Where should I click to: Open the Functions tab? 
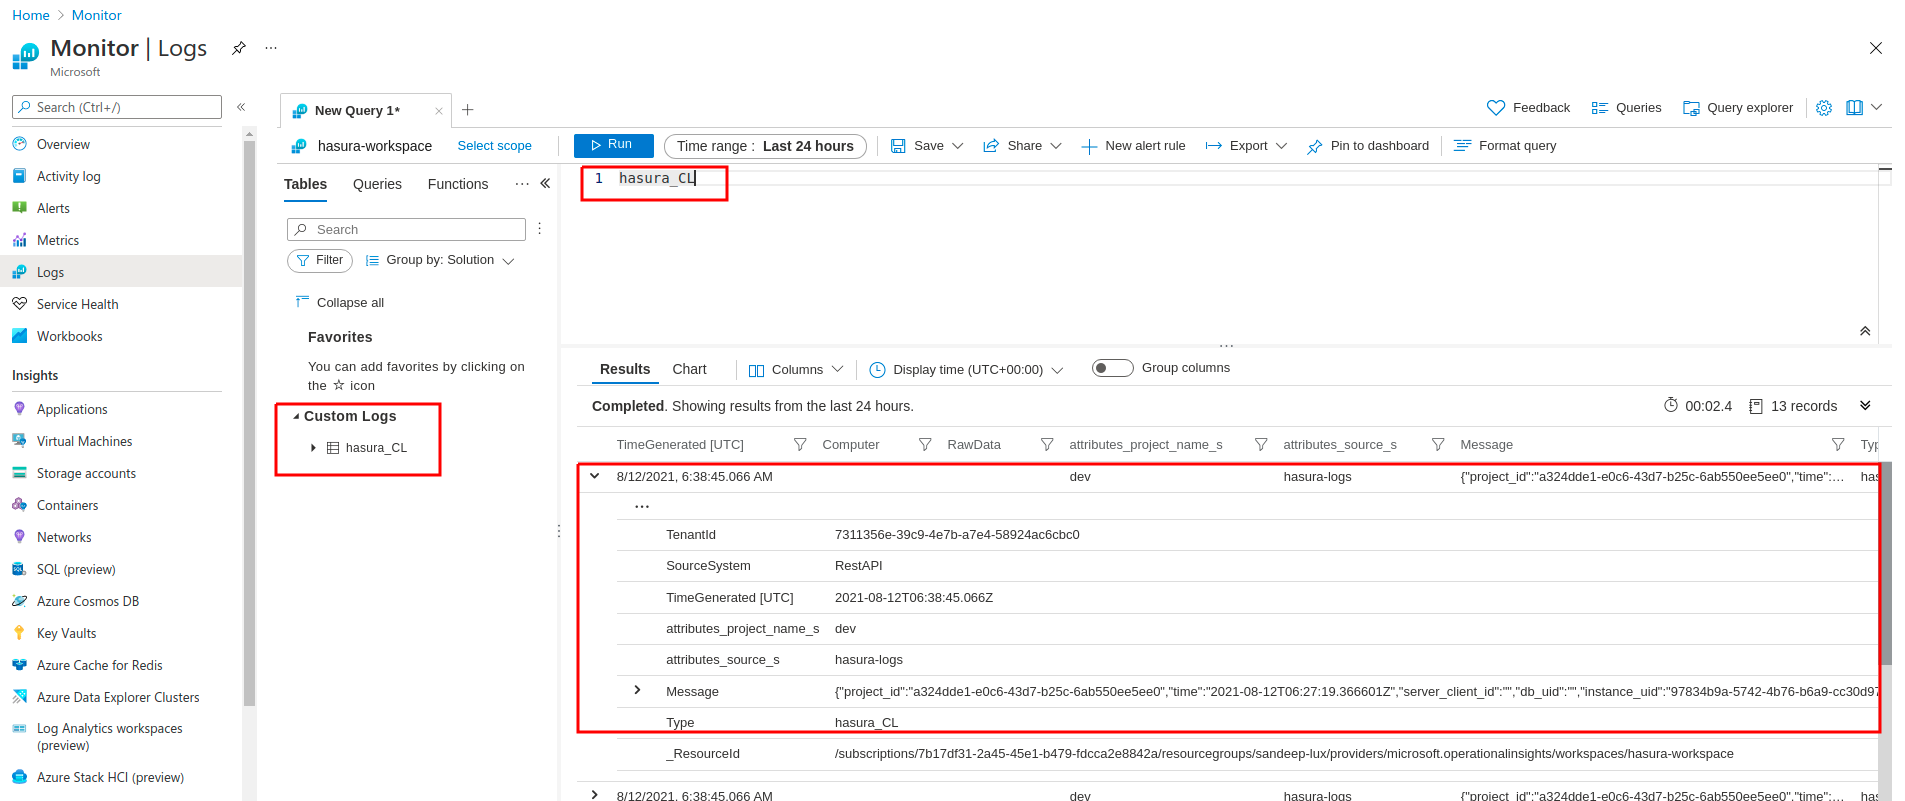click(x=457, y=184)
